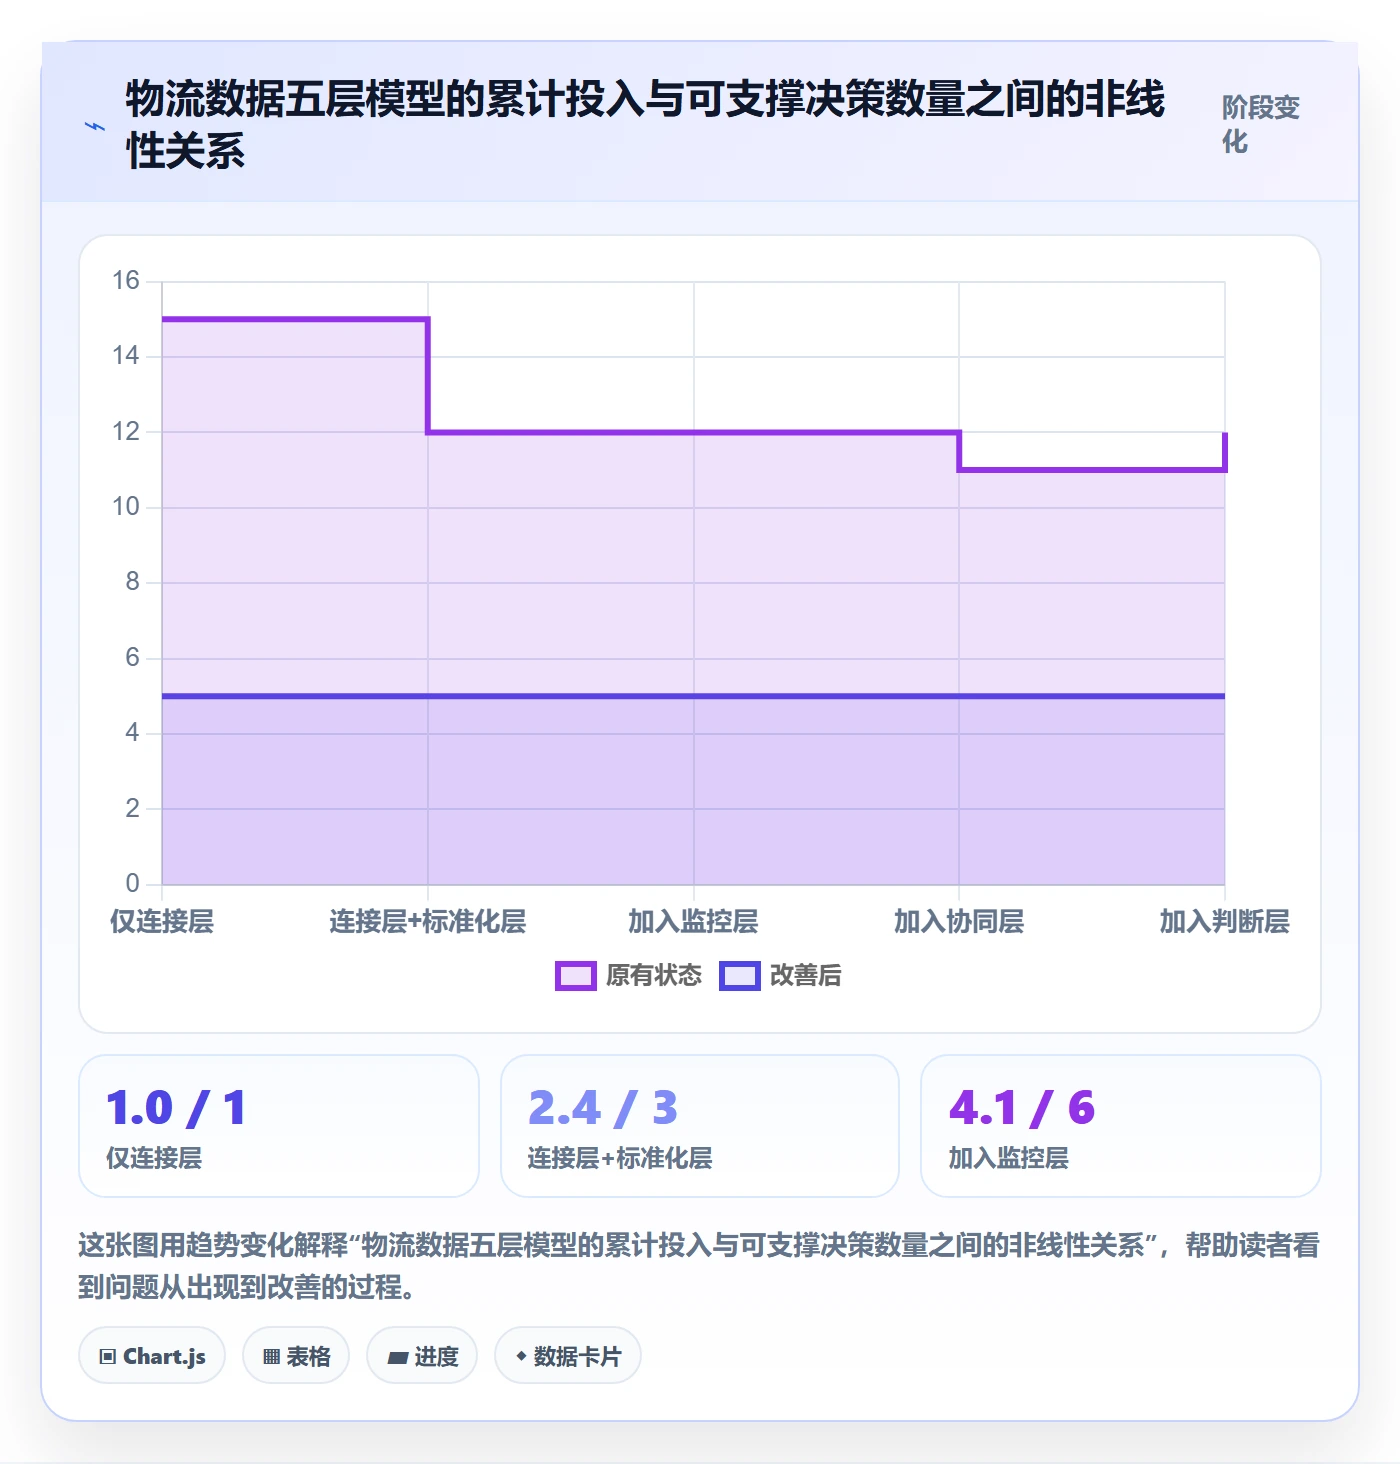The width and height of the screenshot is (1400, 1464).
Task: Click the description paragraph below cards
Action: (x=700, y=1266)
